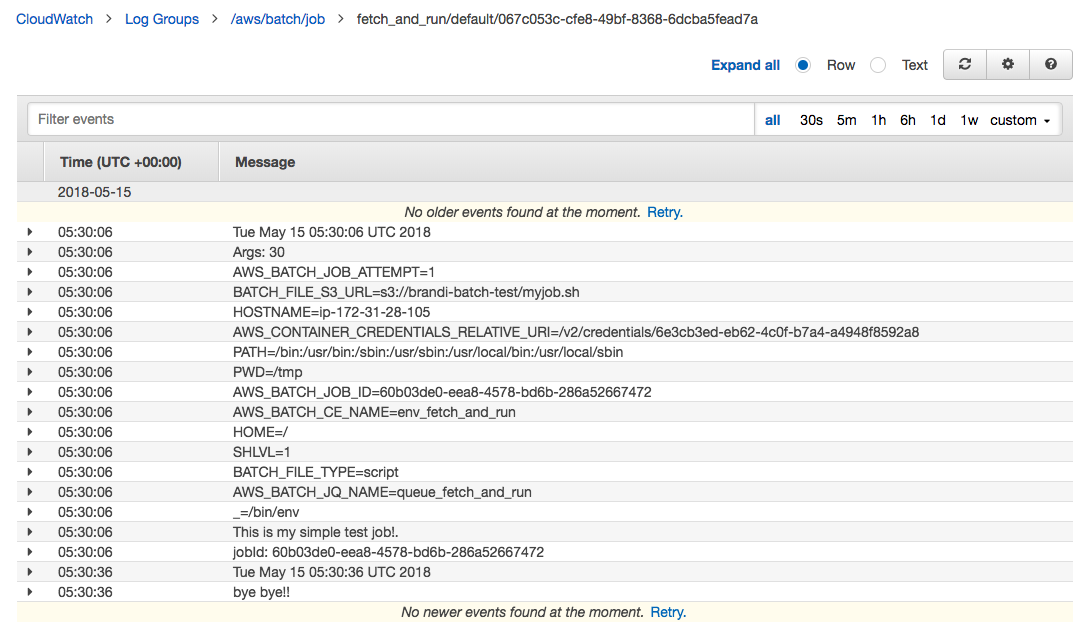
Task: Select the 1h time range filter
Action: pos(878,120)
